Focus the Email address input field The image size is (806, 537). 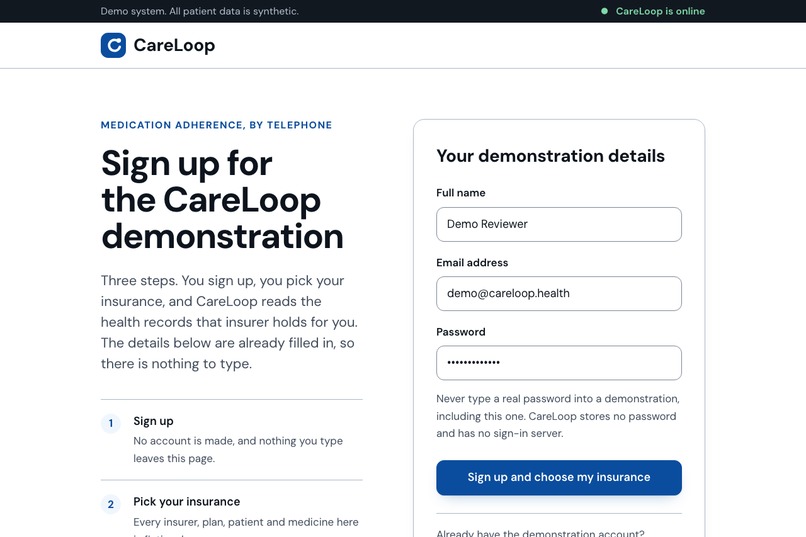[559, 293]
